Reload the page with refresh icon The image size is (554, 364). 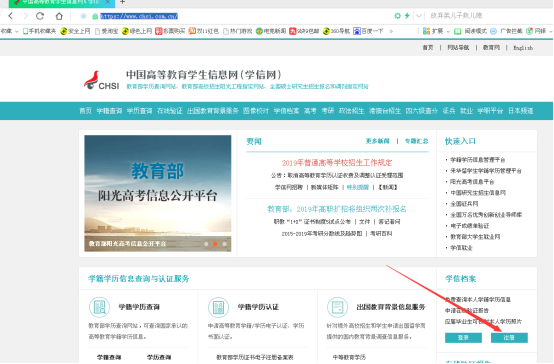pos(40,16)
